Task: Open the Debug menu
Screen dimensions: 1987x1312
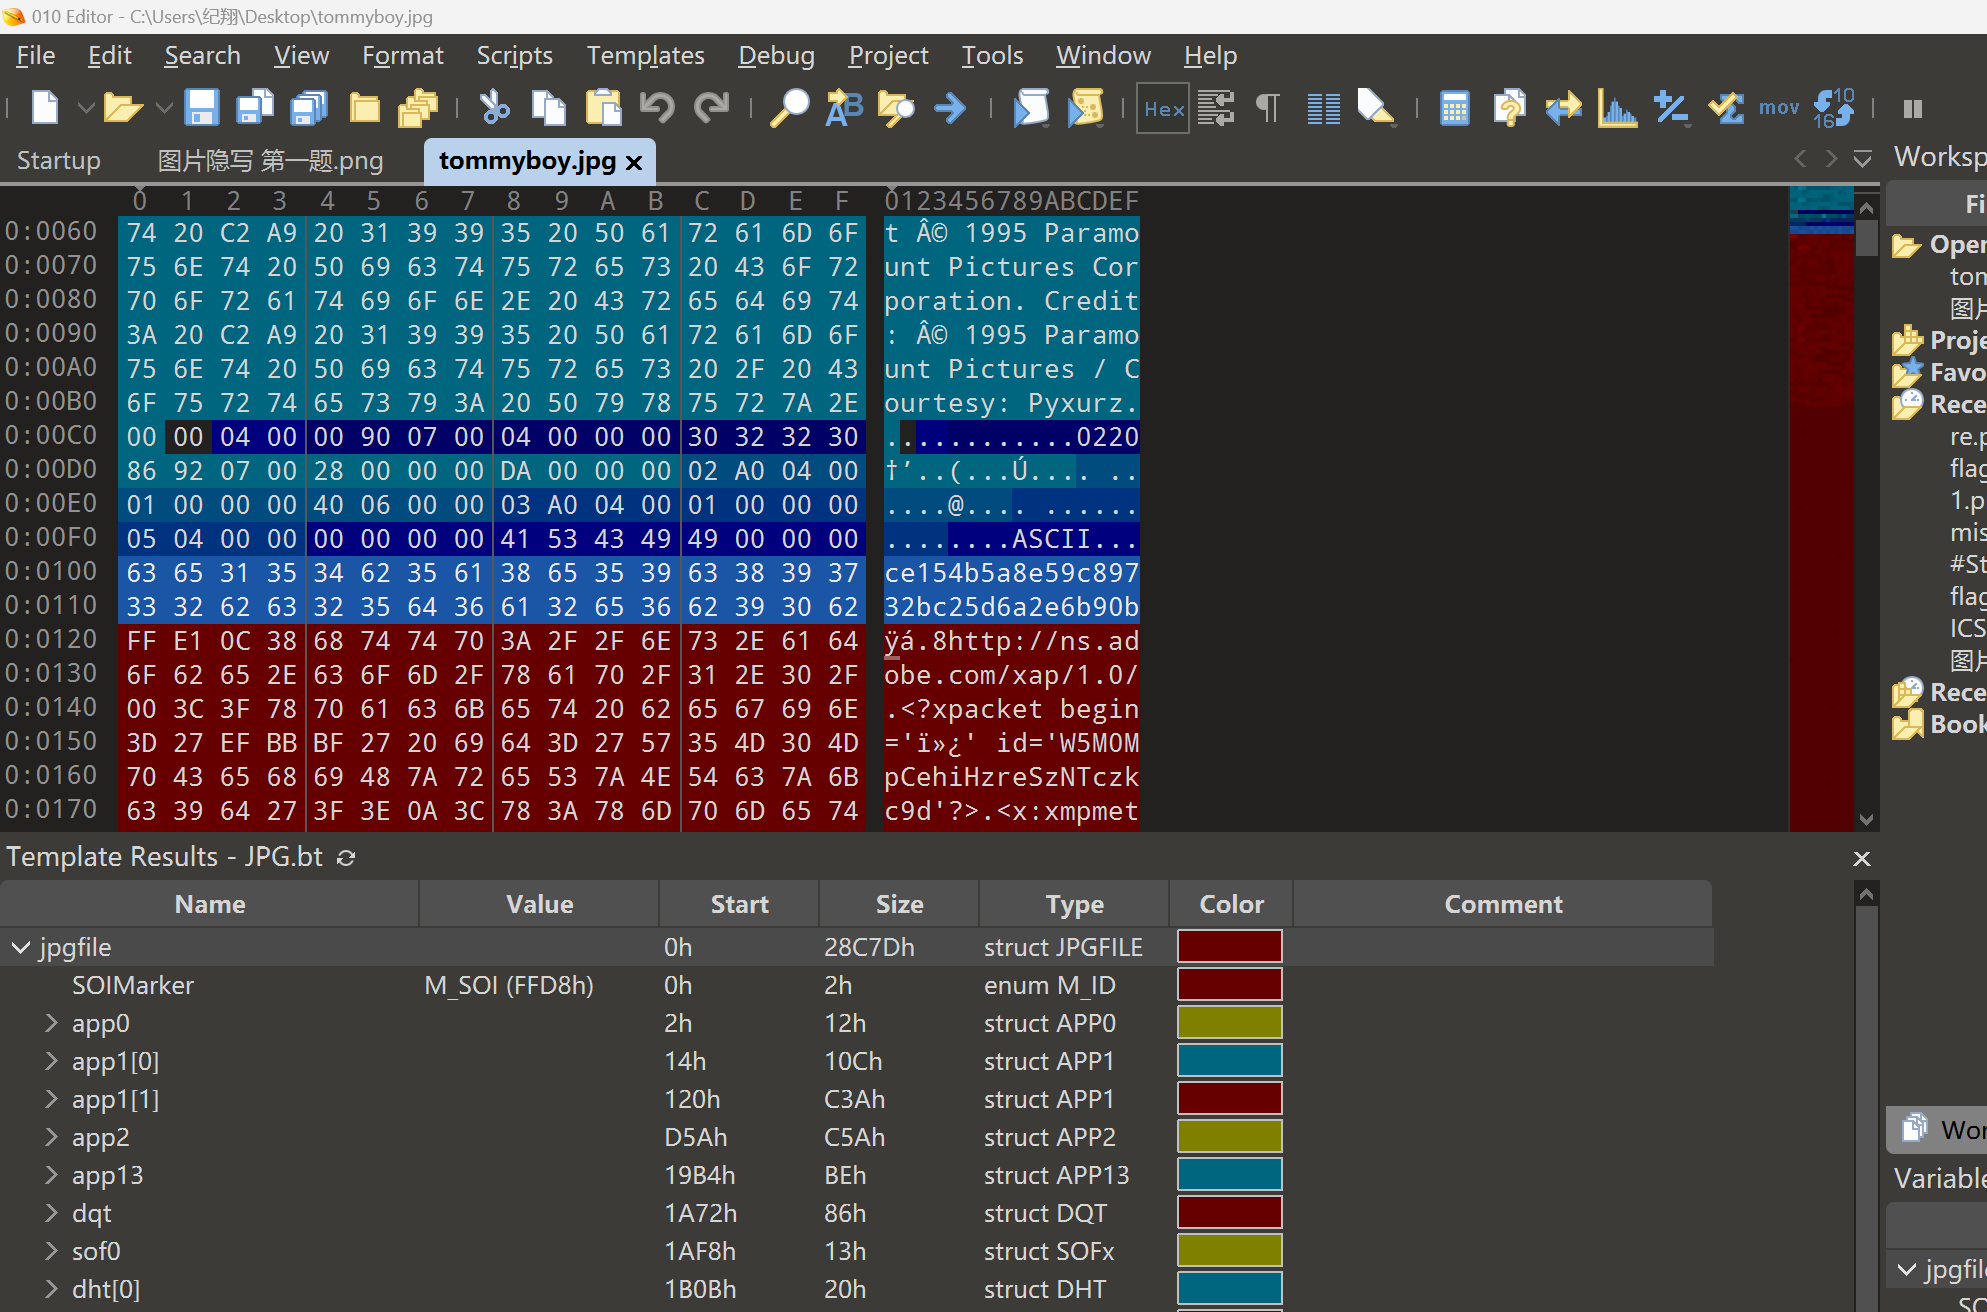Action: pyautogui.click(x=776, y=56)
